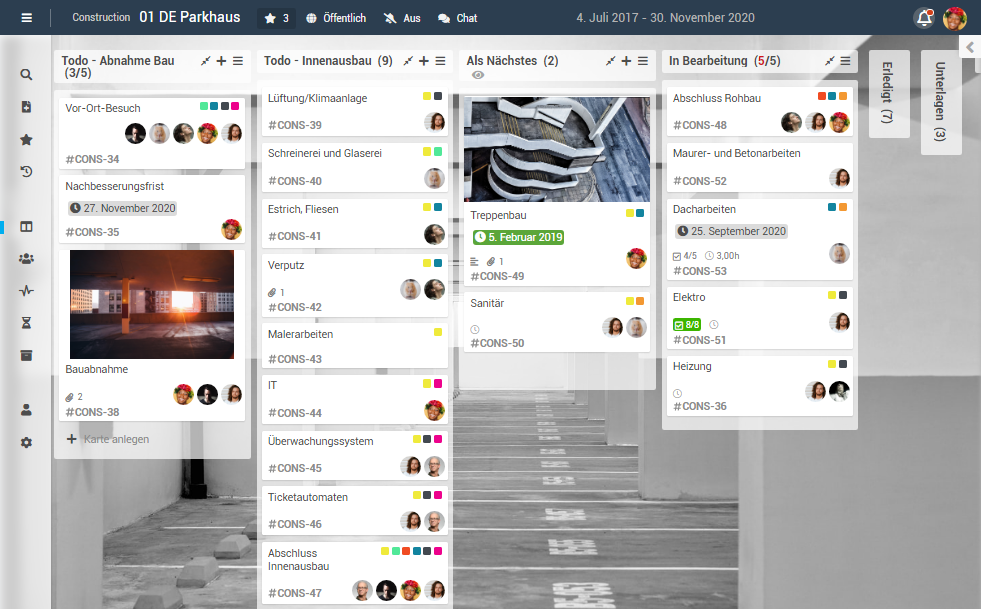Open the Todo - Innenausbau column menu
Image resolution: width=981 pixels, height=609 pixels.
441,61
